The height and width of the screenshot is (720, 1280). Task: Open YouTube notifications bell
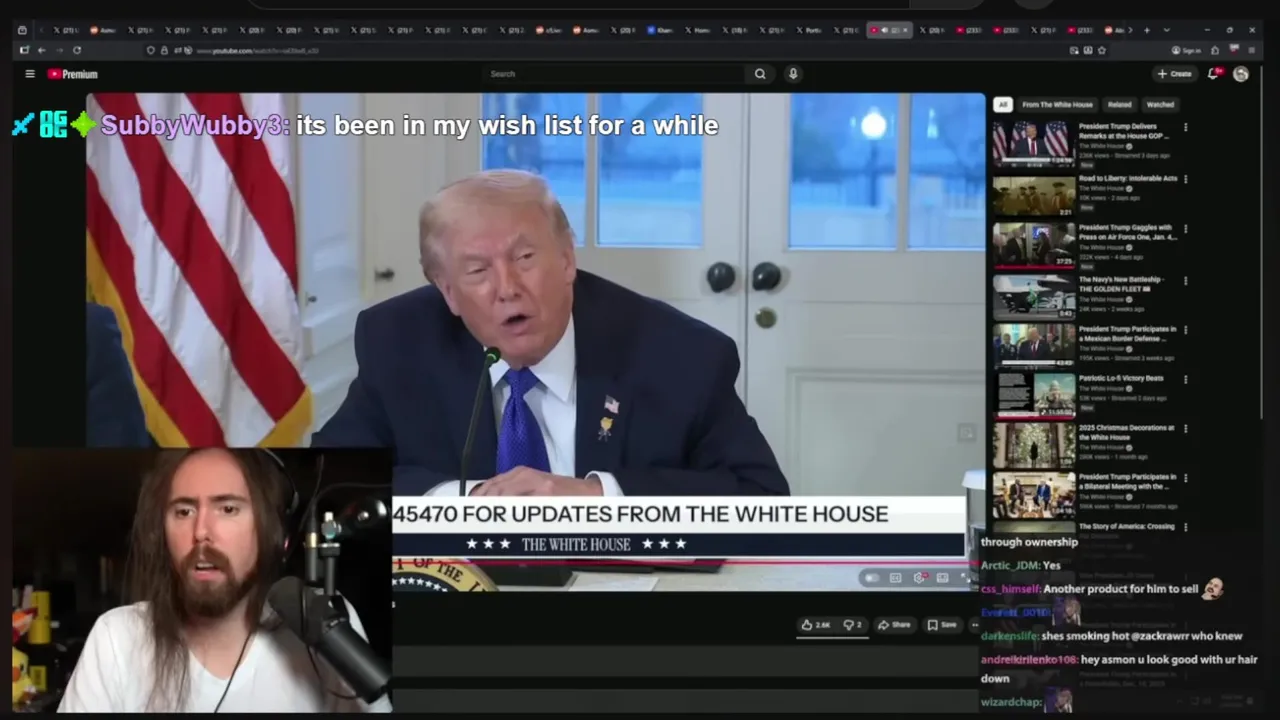(x=1214, y=74)
